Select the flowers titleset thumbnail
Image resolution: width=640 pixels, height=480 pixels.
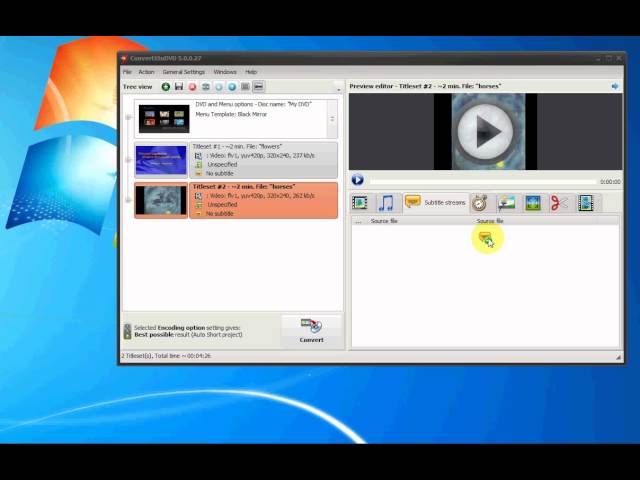click(161, 160)
